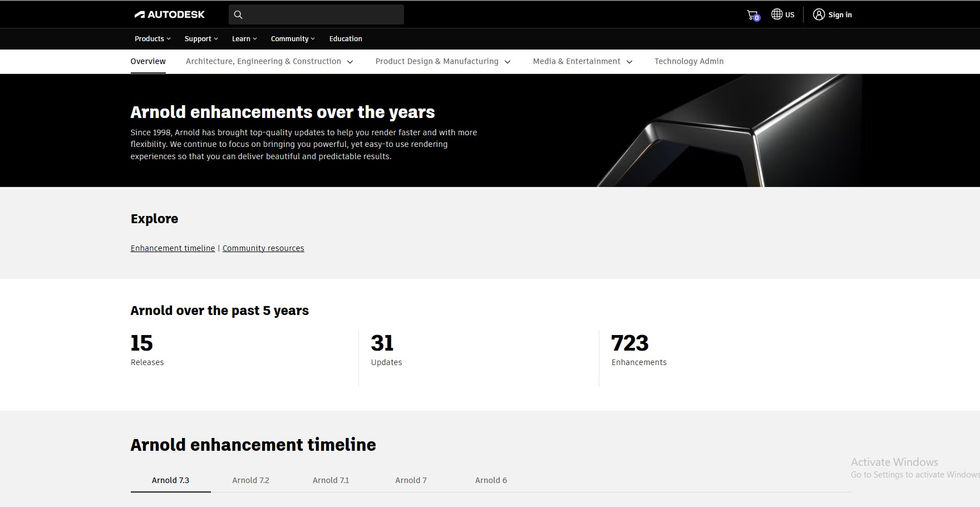Click the Arnold enhancement timeline heading

pos(253,444)
